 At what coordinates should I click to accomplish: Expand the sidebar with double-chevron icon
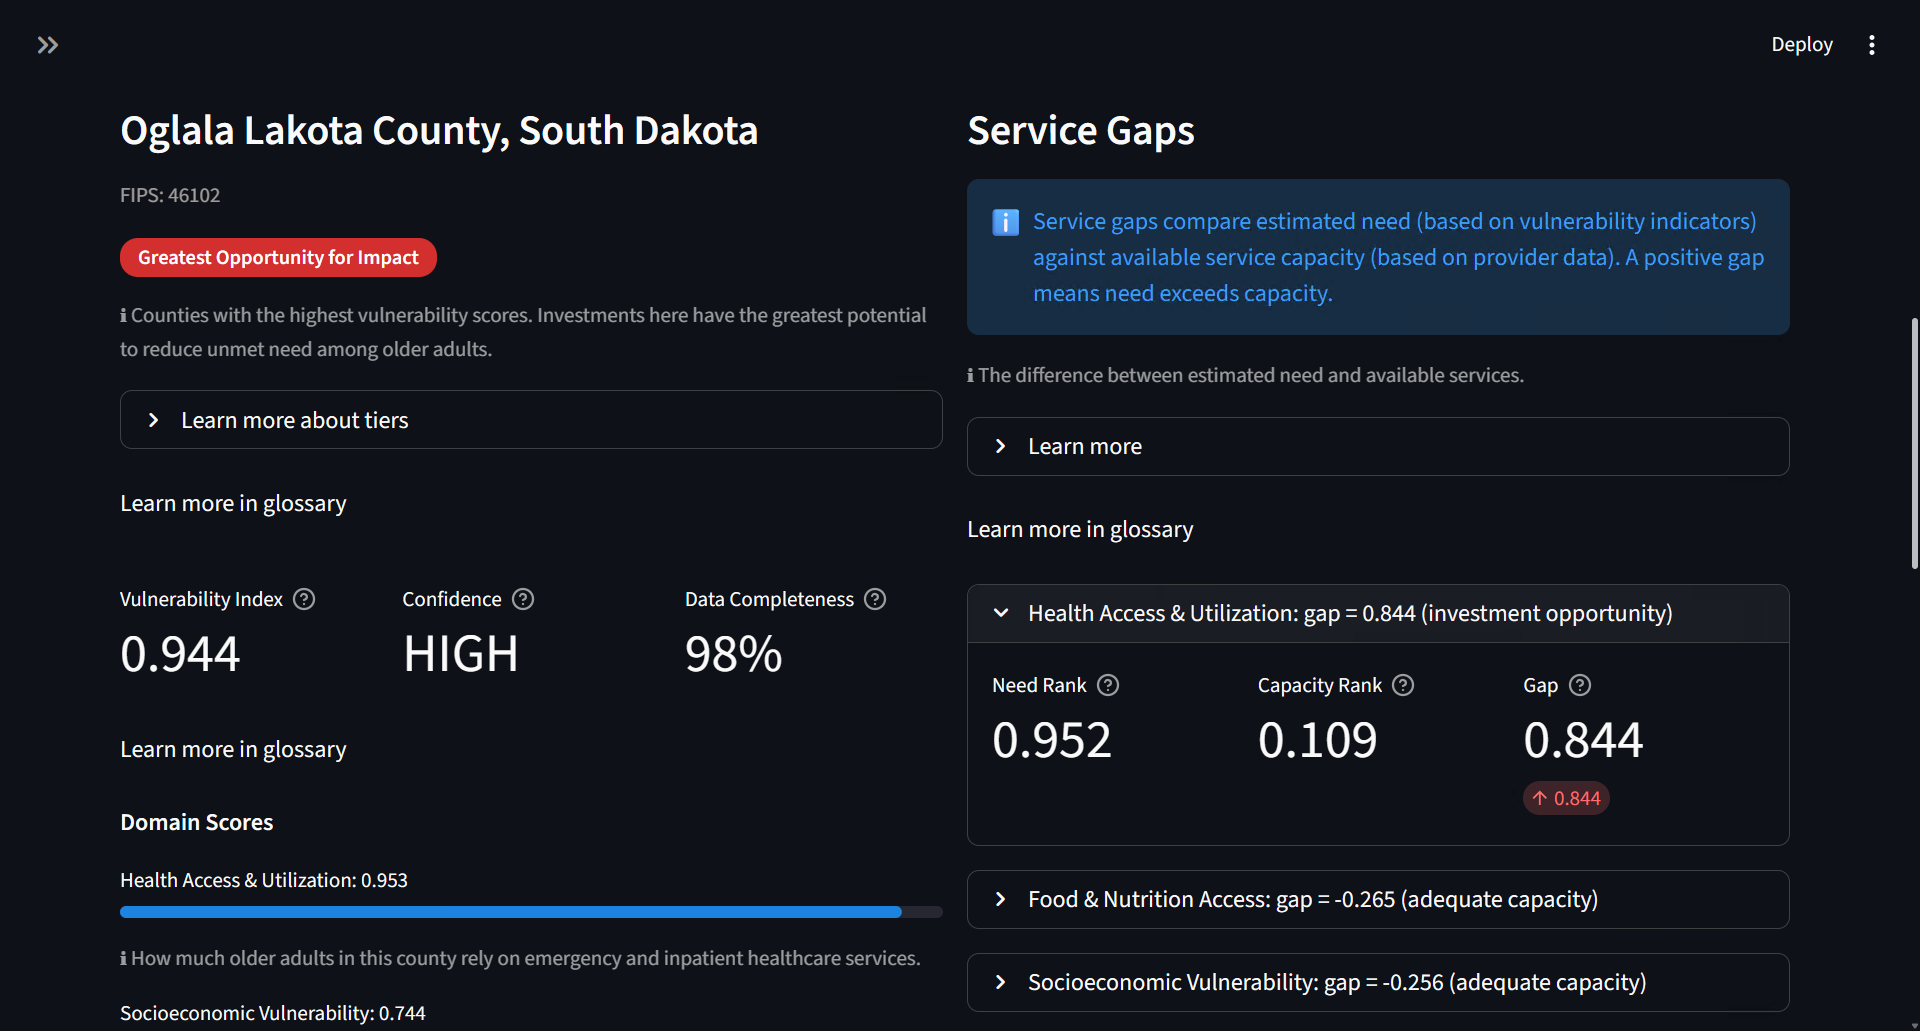coord(47,45)
